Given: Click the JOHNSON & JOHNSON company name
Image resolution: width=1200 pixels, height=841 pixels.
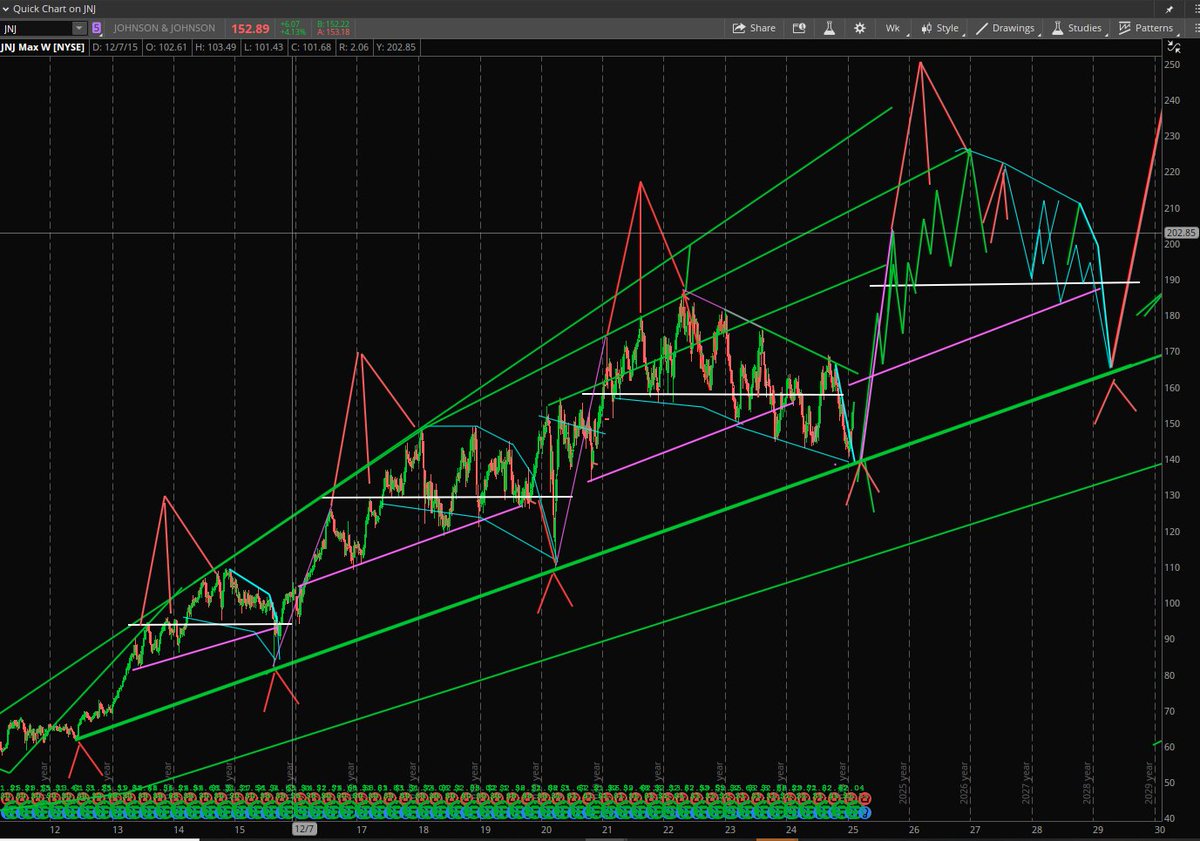Looking at the screenshot, I should pos(164,28).
